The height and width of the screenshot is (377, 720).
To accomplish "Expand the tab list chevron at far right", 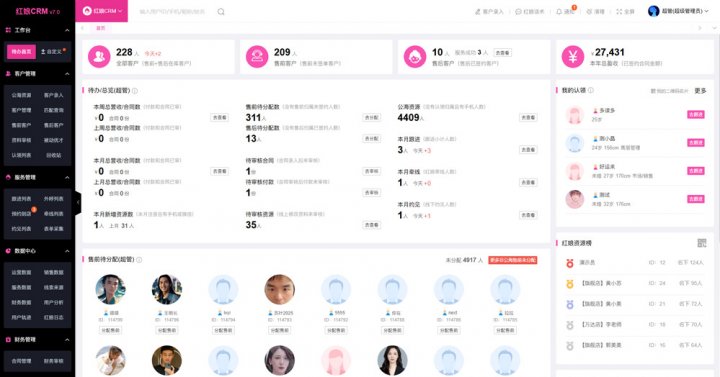I will click(x=714, y=28).
